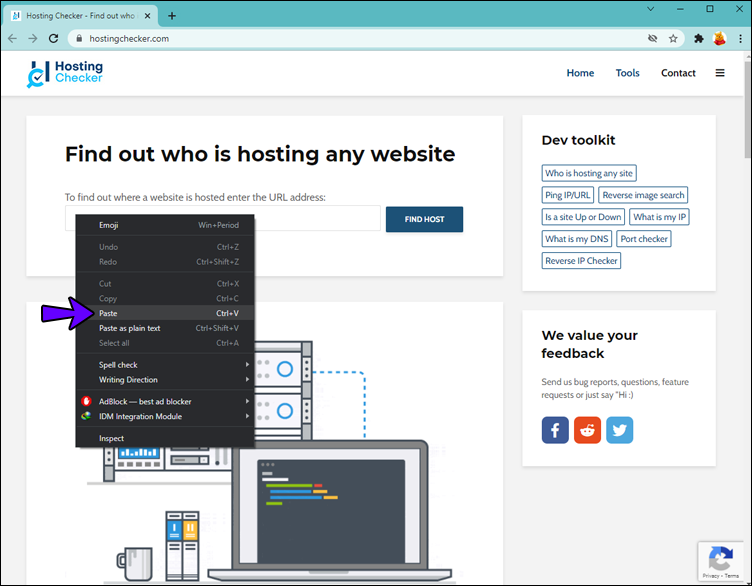
Task: Click Redo in the context menu
Action: (x=165, y=262)
